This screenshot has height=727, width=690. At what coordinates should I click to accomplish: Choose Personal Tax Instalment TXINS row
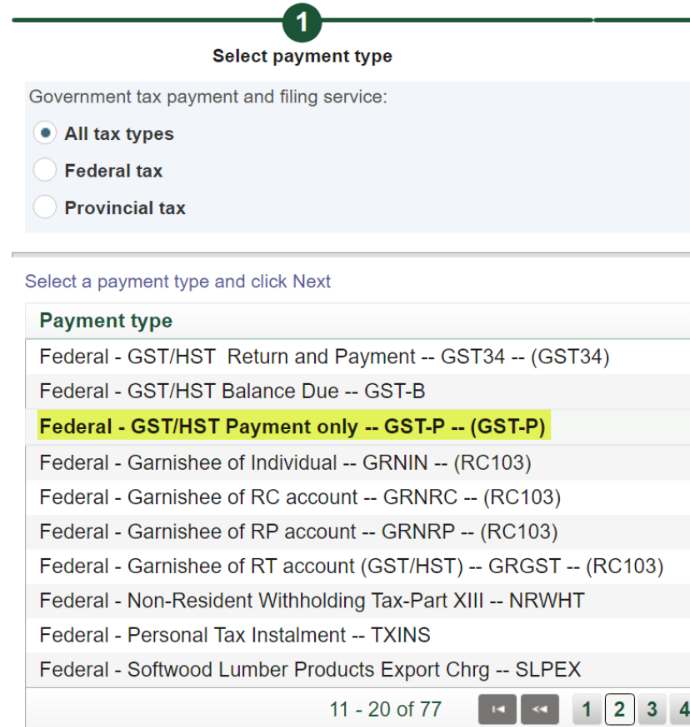click(x=358, y=635)
